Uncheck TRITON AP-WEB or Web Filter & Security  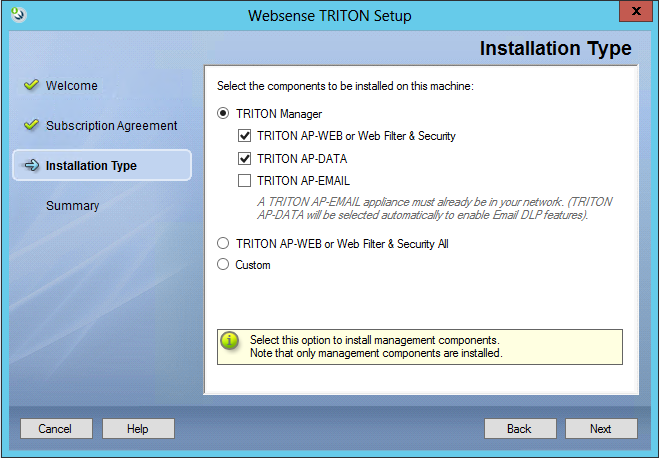point(244,136)
